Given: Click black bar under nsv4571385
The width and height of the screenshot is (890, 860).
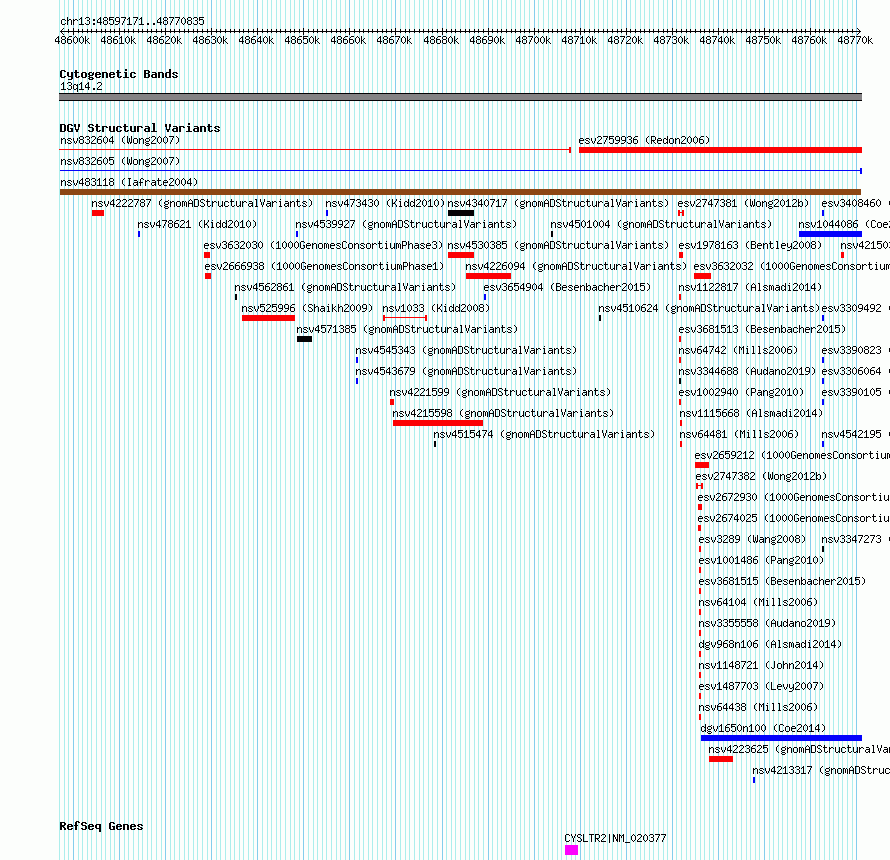Looking at the screenshot, I should point(304,339).
